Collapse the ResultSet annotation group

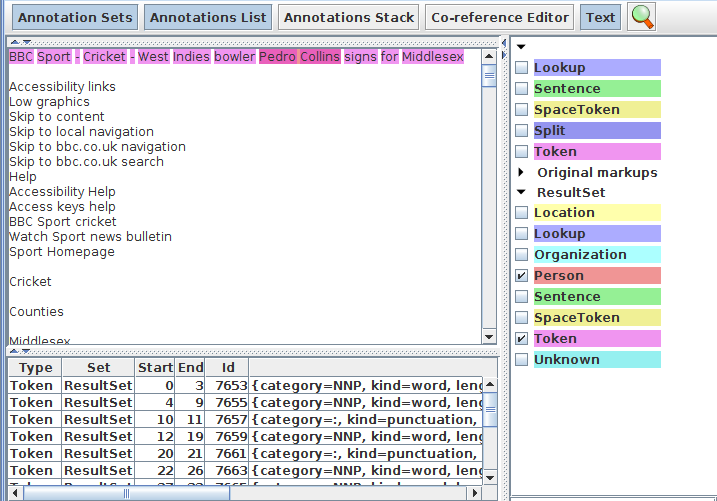click(521, 193)
